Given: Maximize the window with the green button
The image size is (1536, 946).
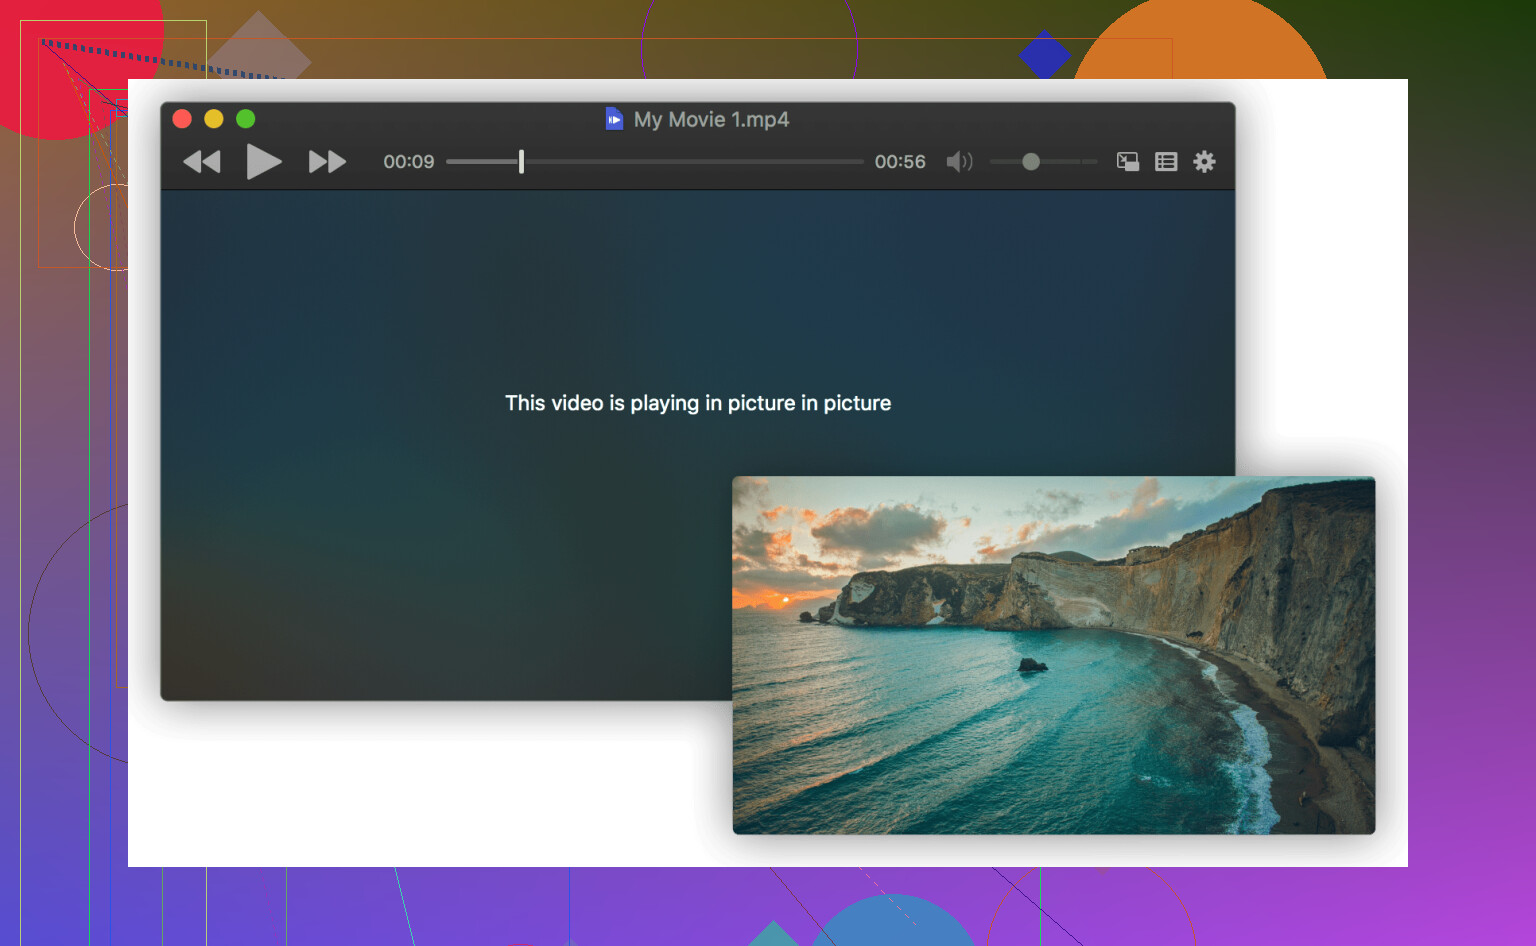Looking at the screenshot, I should pyautogui.click(x=246, y=119).
